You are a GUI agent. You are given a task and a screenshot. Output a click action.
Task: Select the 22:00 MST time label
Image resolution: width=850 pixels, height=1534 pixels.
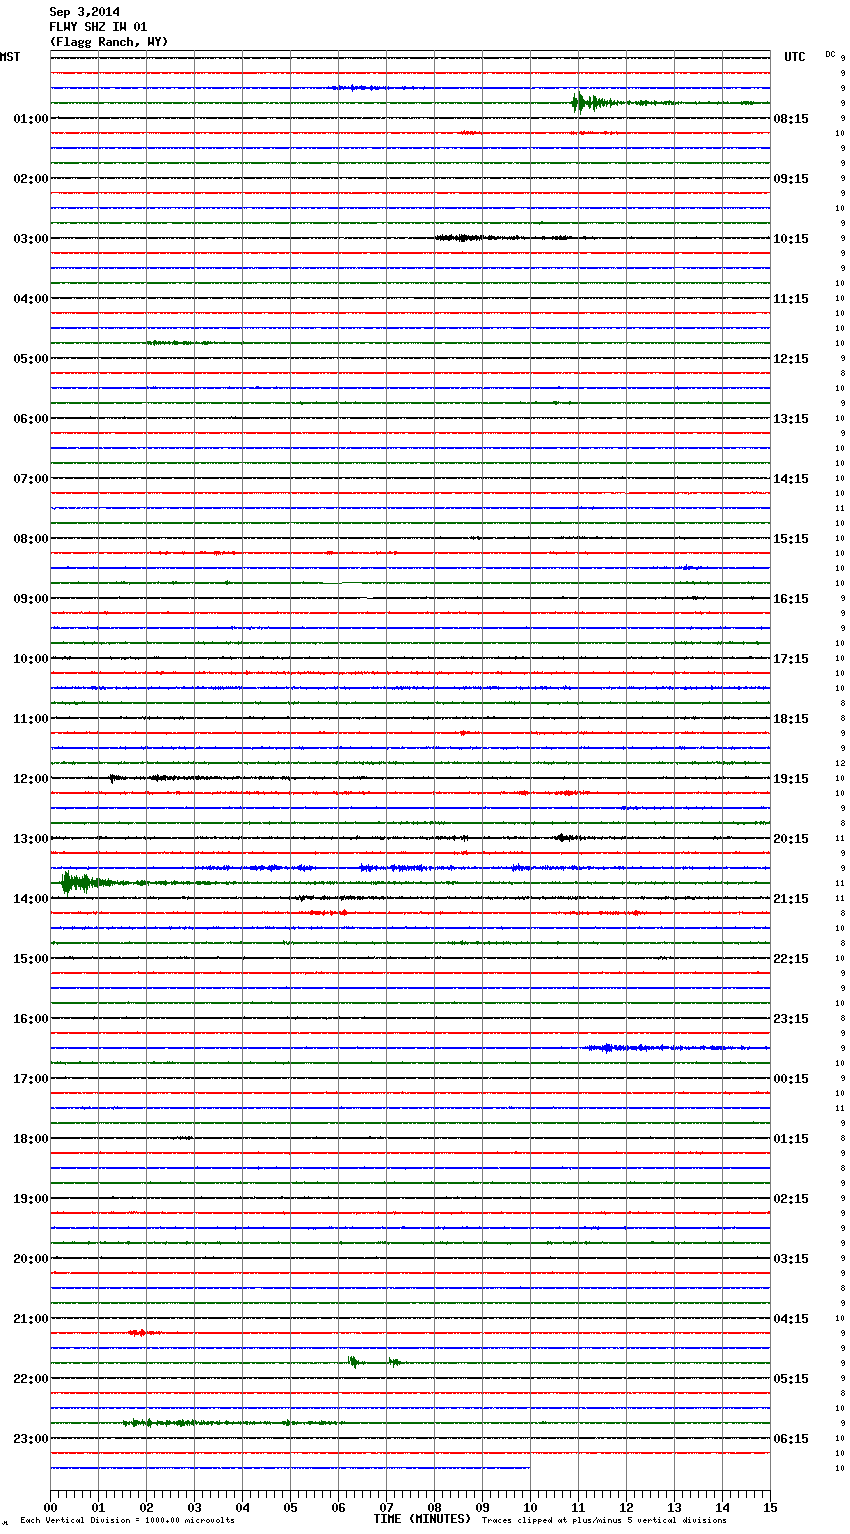pos(31,1379)
